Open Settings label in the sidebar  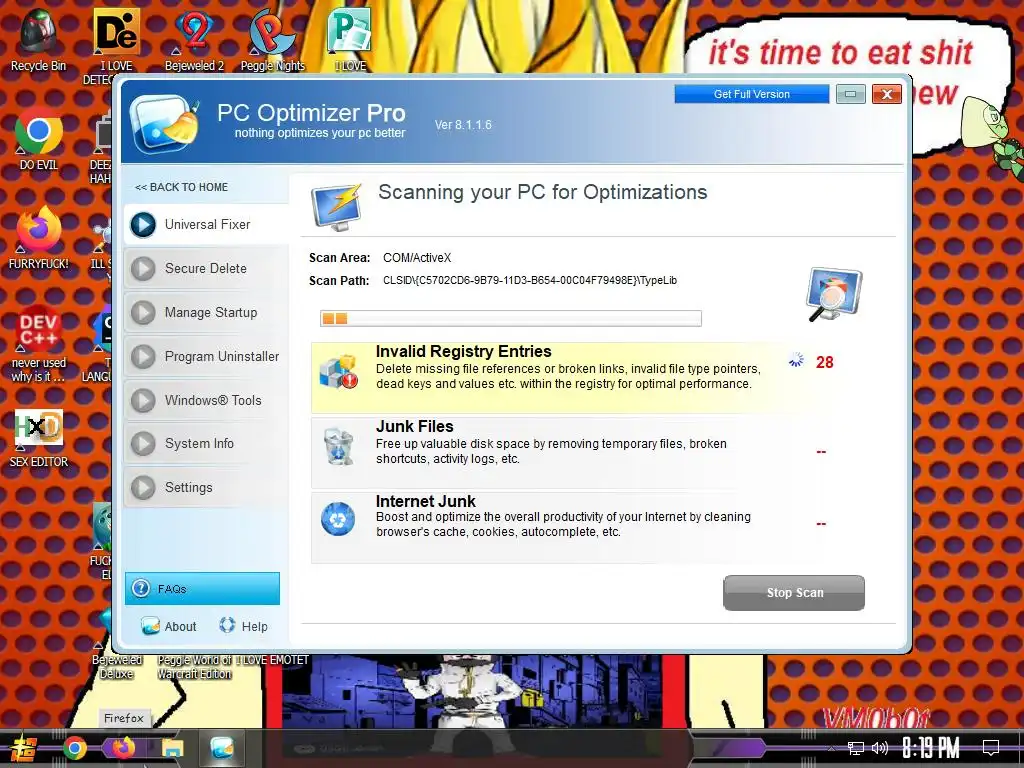[x=189, y=487]
